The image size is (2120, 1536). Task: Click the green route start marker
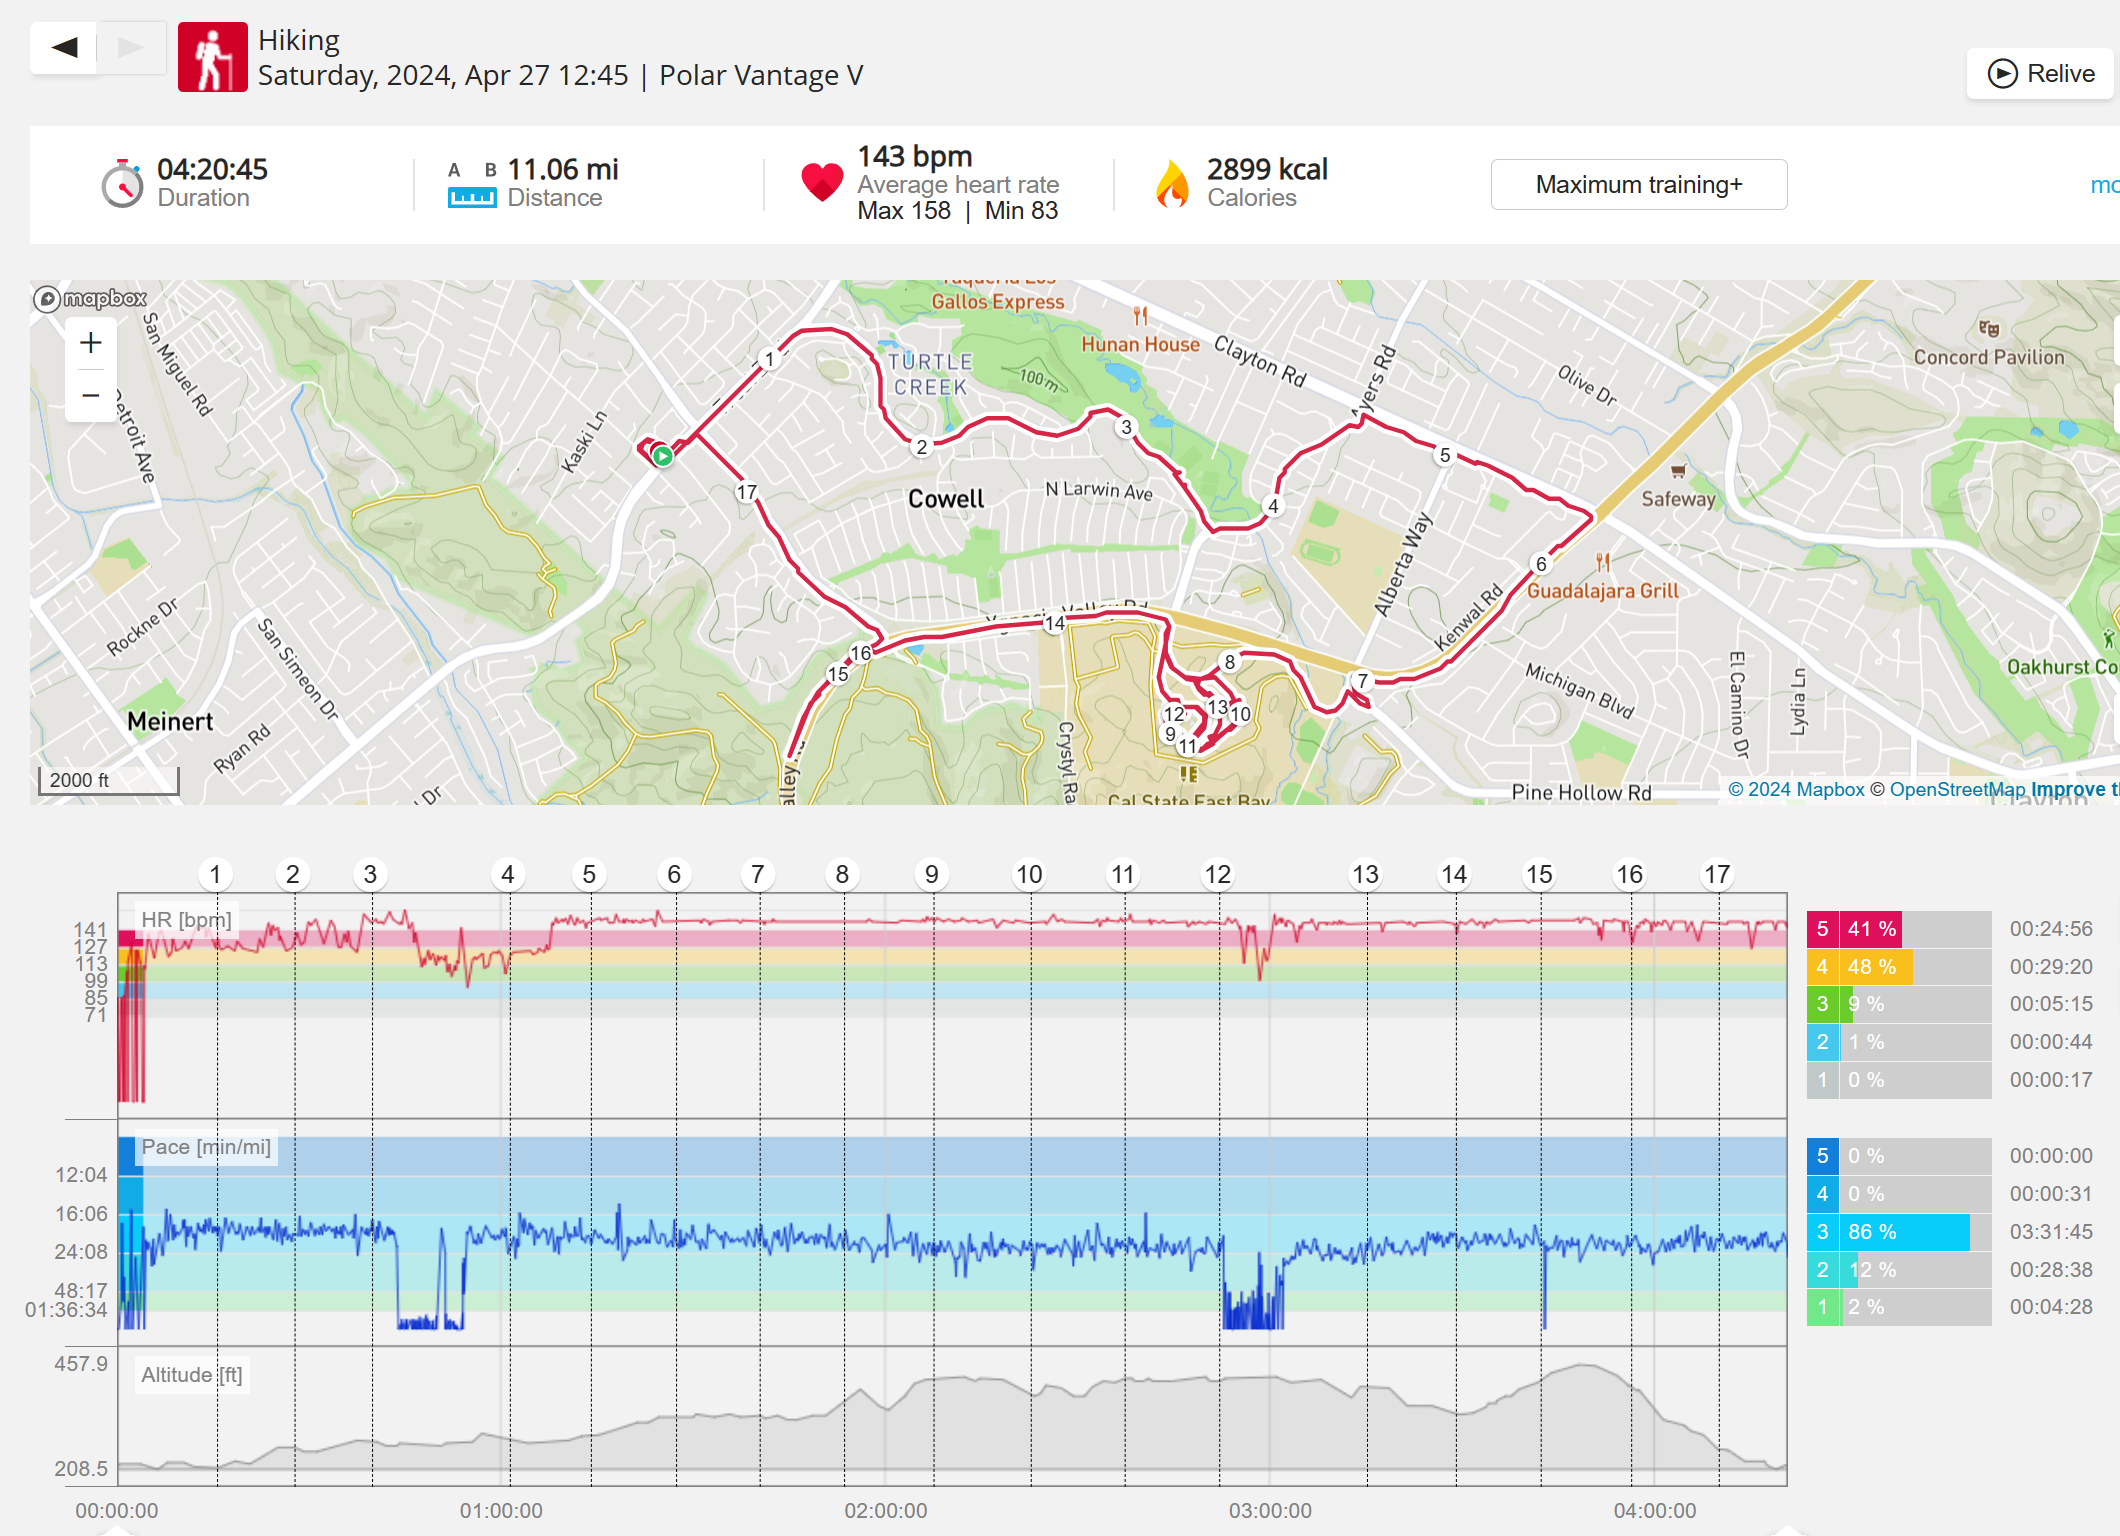point(662,456)
